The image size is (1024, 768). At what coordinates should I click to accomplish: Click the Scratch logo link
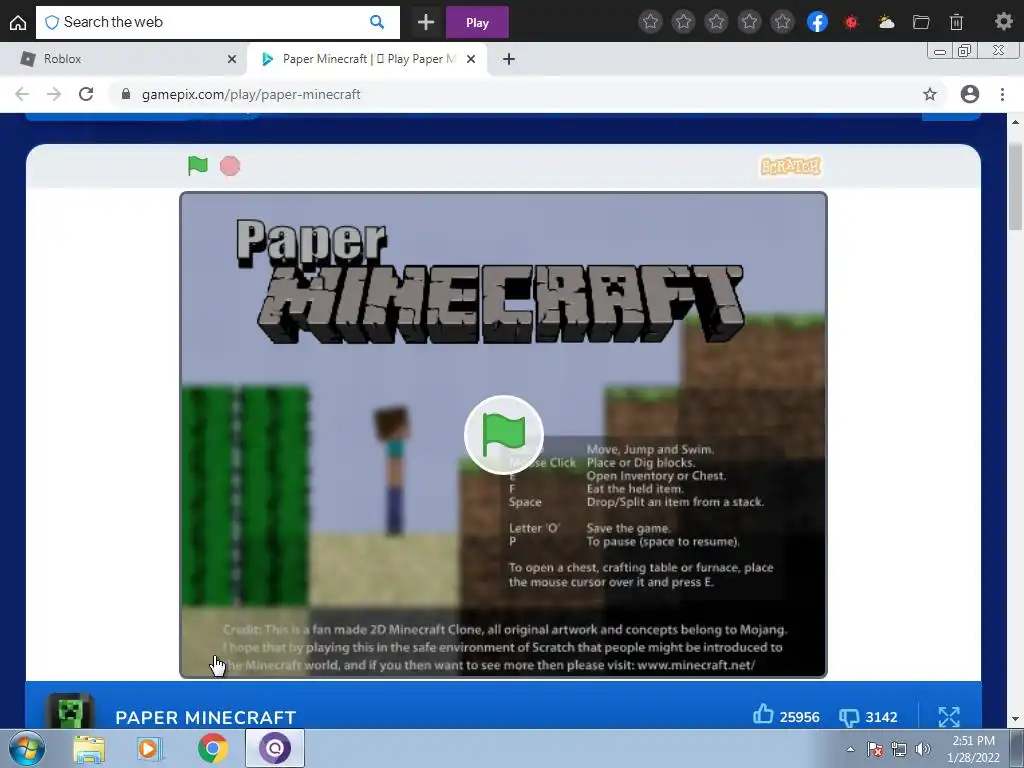click(791, 167)
